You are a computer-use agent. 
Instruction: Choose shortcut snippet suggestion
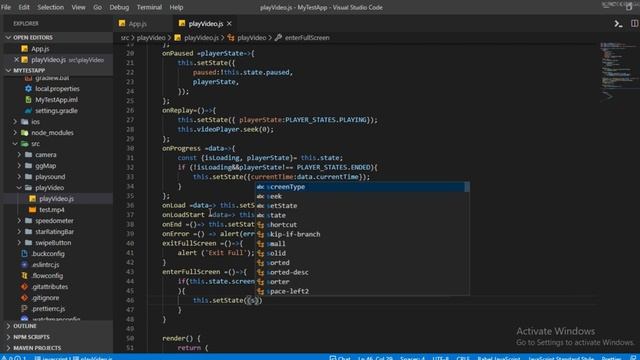coord(362,225)
